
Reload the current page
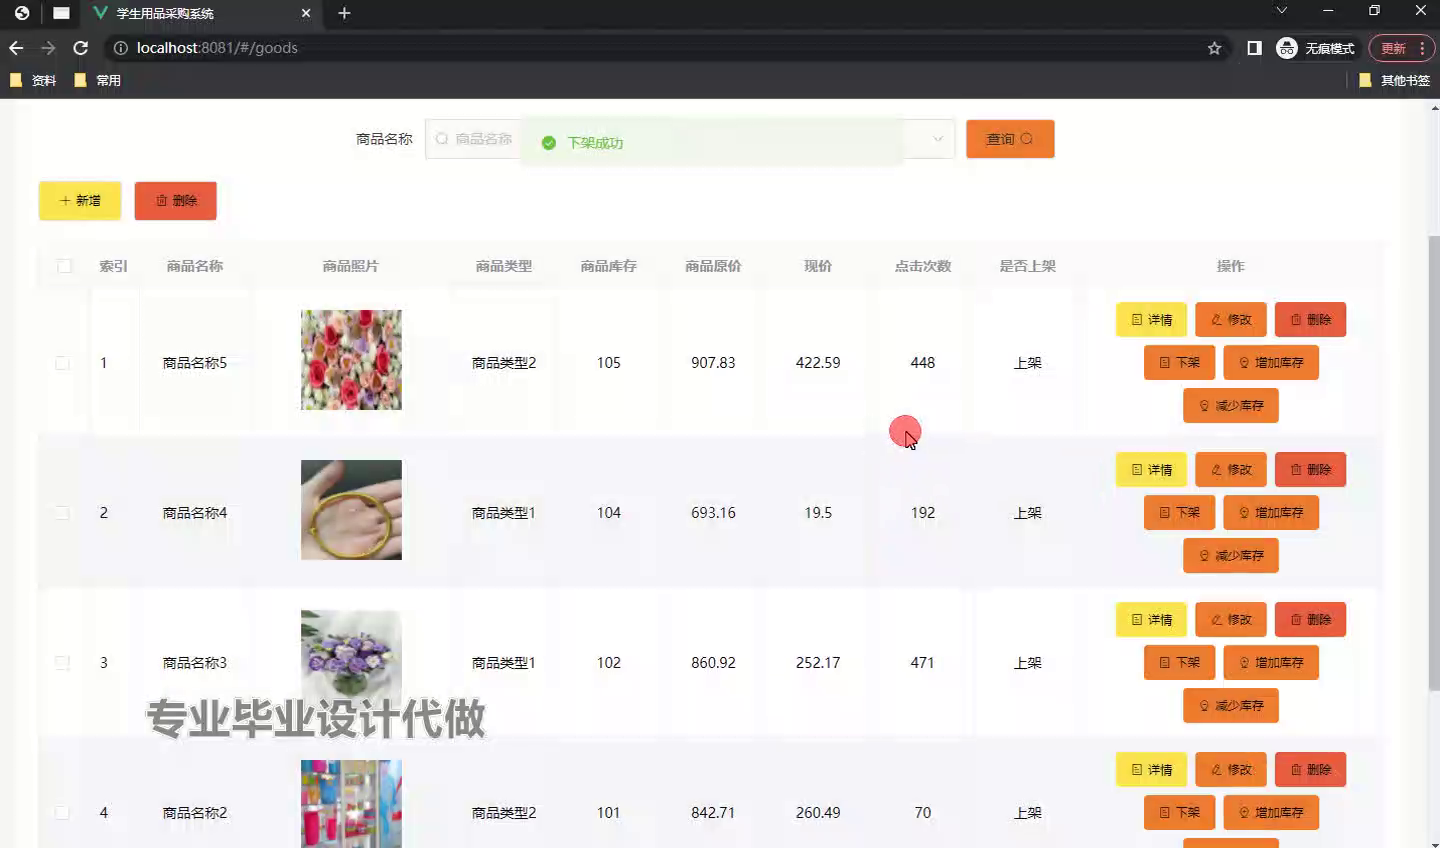81,48
